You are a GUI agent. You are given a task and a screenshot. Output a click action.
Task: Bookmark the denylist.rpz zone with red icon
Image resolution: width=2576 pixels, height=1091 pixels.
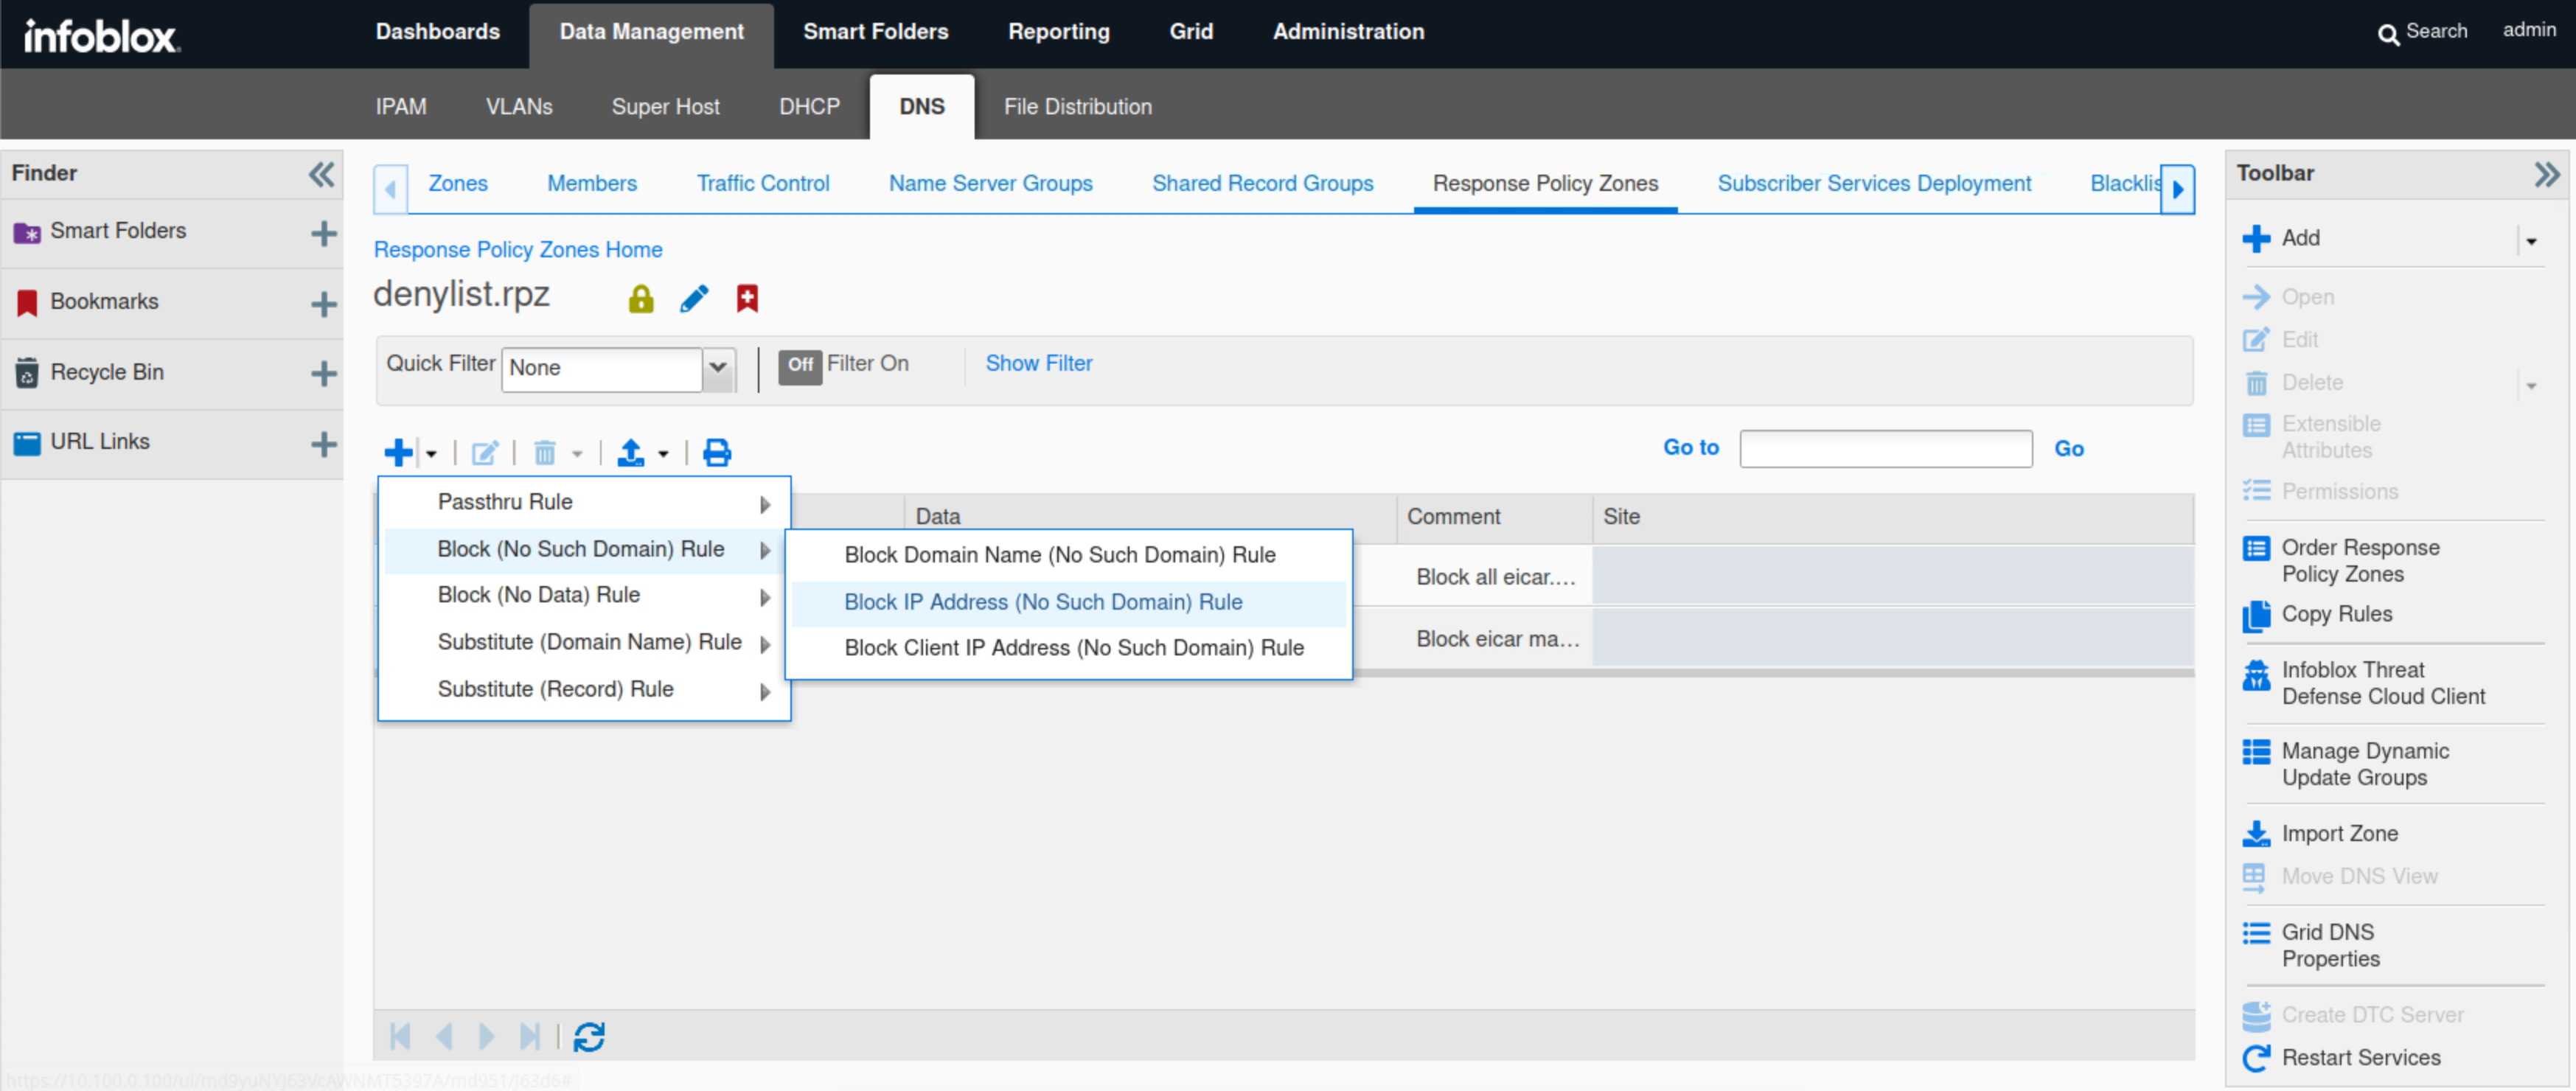747,298
